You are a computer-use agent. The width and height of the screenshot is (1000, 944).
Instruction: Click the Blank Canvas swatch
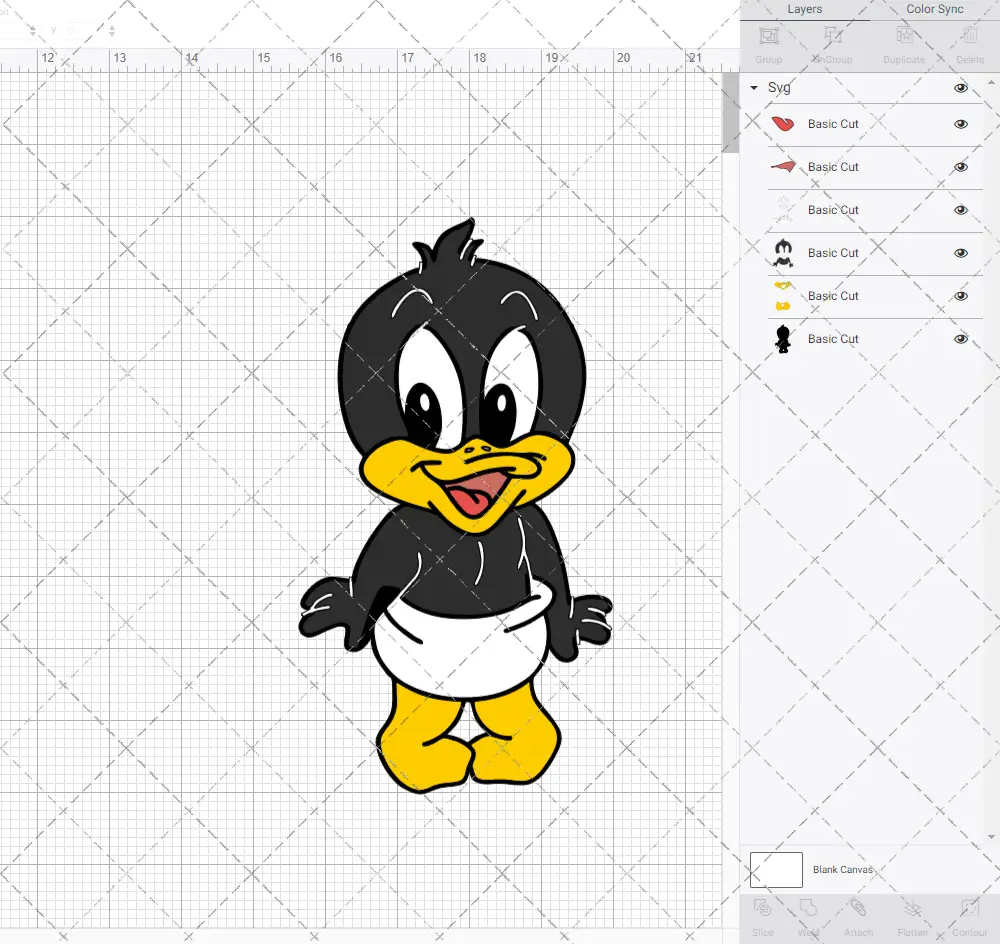pos(776,869)
